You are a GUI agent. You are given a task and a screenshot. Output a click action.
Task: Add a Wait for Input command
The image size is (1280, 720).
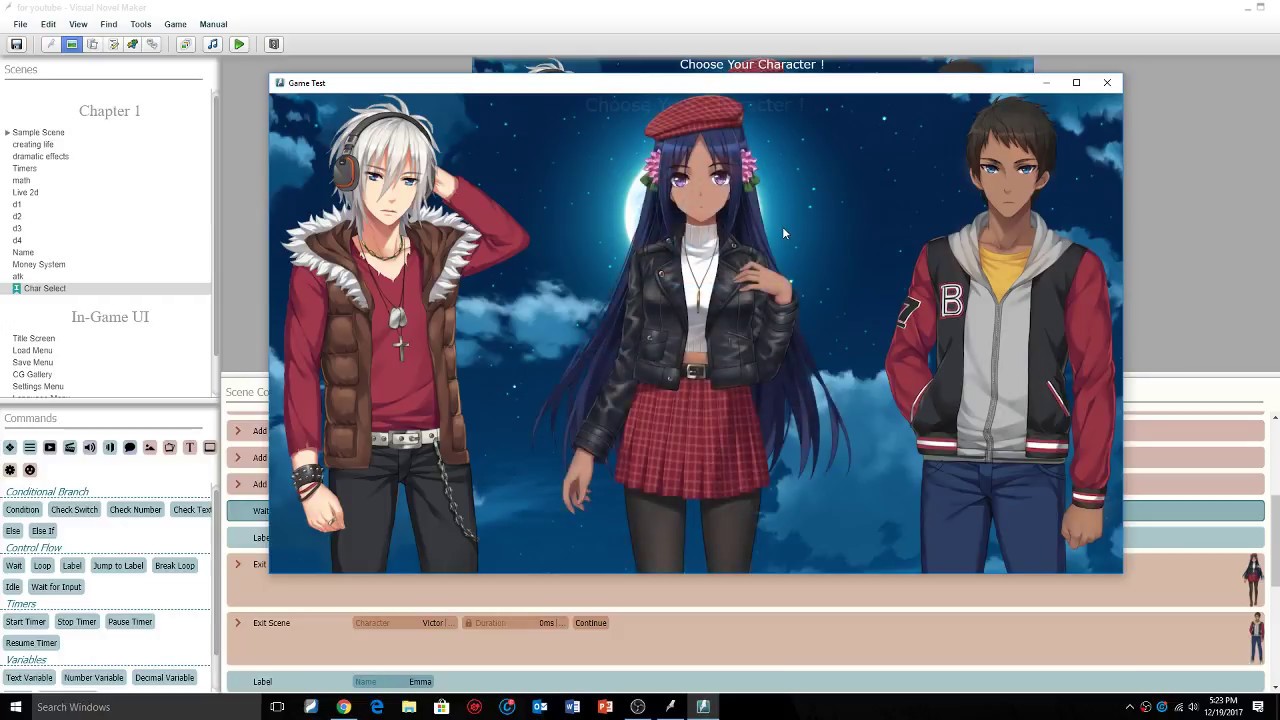[x=56, y=587]
